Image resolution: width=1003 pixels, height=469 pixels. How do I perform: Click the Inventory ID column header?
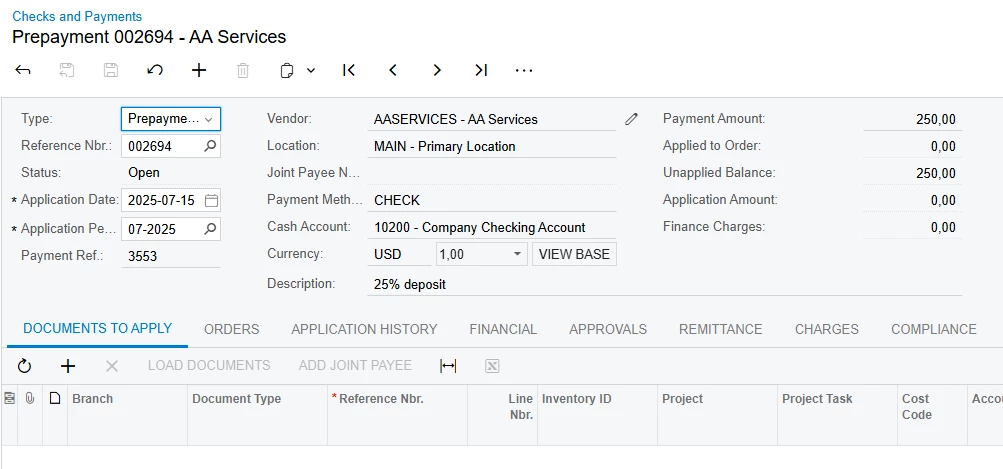(597, 415)
